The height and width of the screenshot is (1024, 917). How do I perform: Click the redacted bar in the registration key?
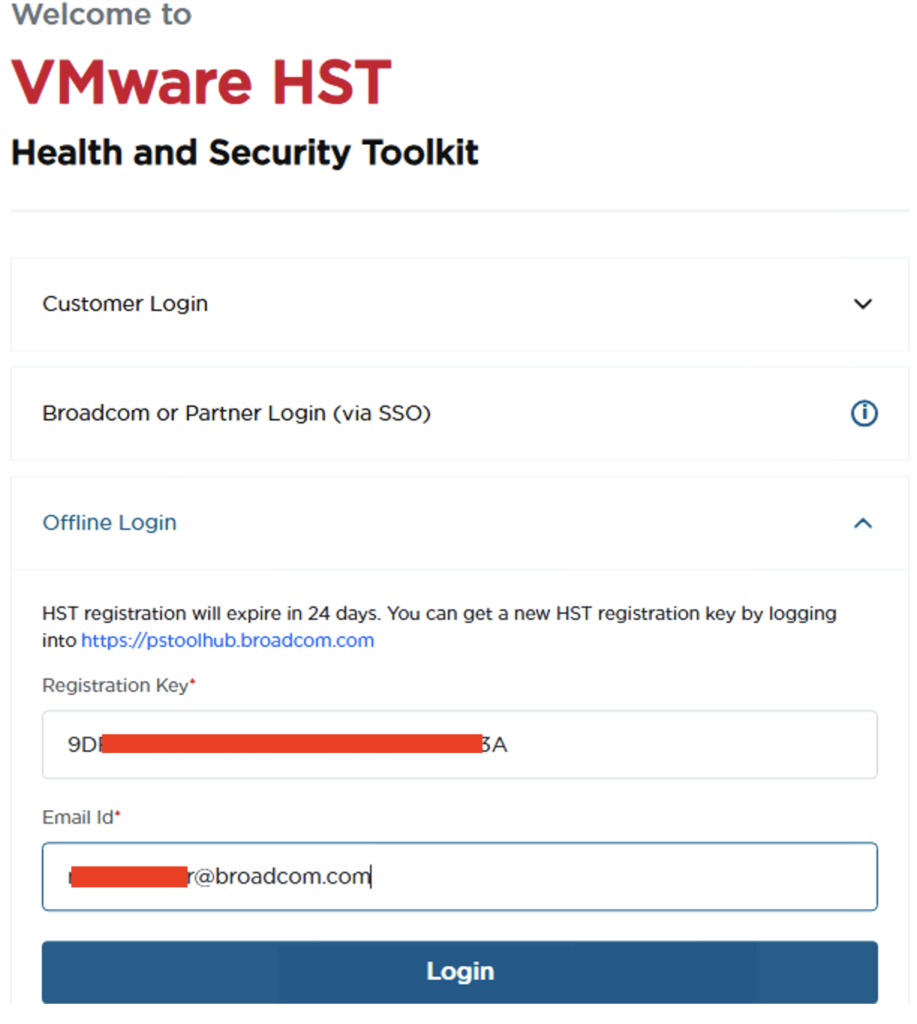pos(292,744)
